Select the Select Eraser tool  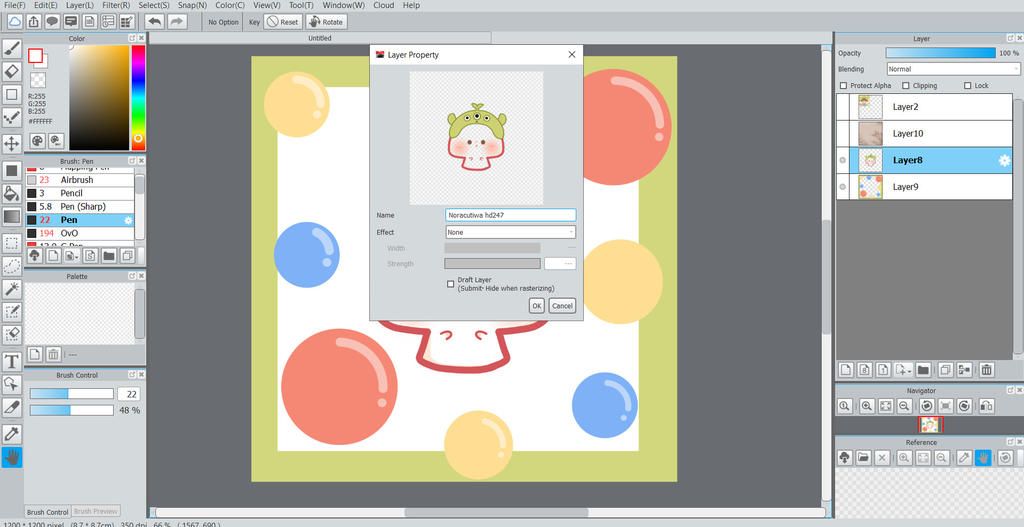click(12, 334)
